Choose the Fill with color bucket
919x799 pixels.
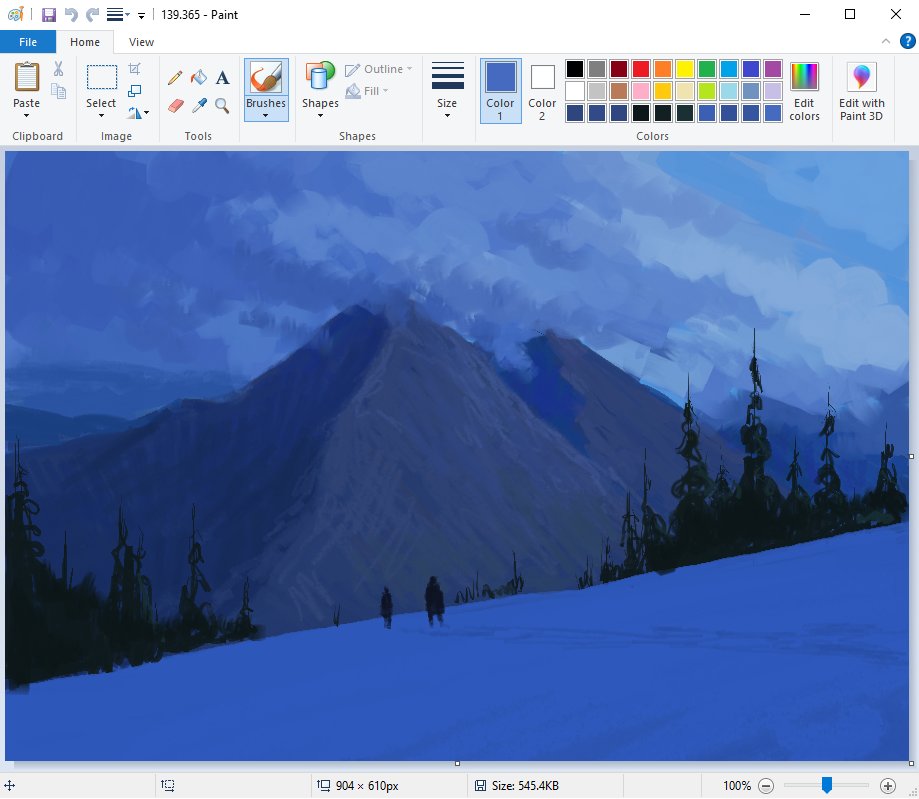pos(199,78)
